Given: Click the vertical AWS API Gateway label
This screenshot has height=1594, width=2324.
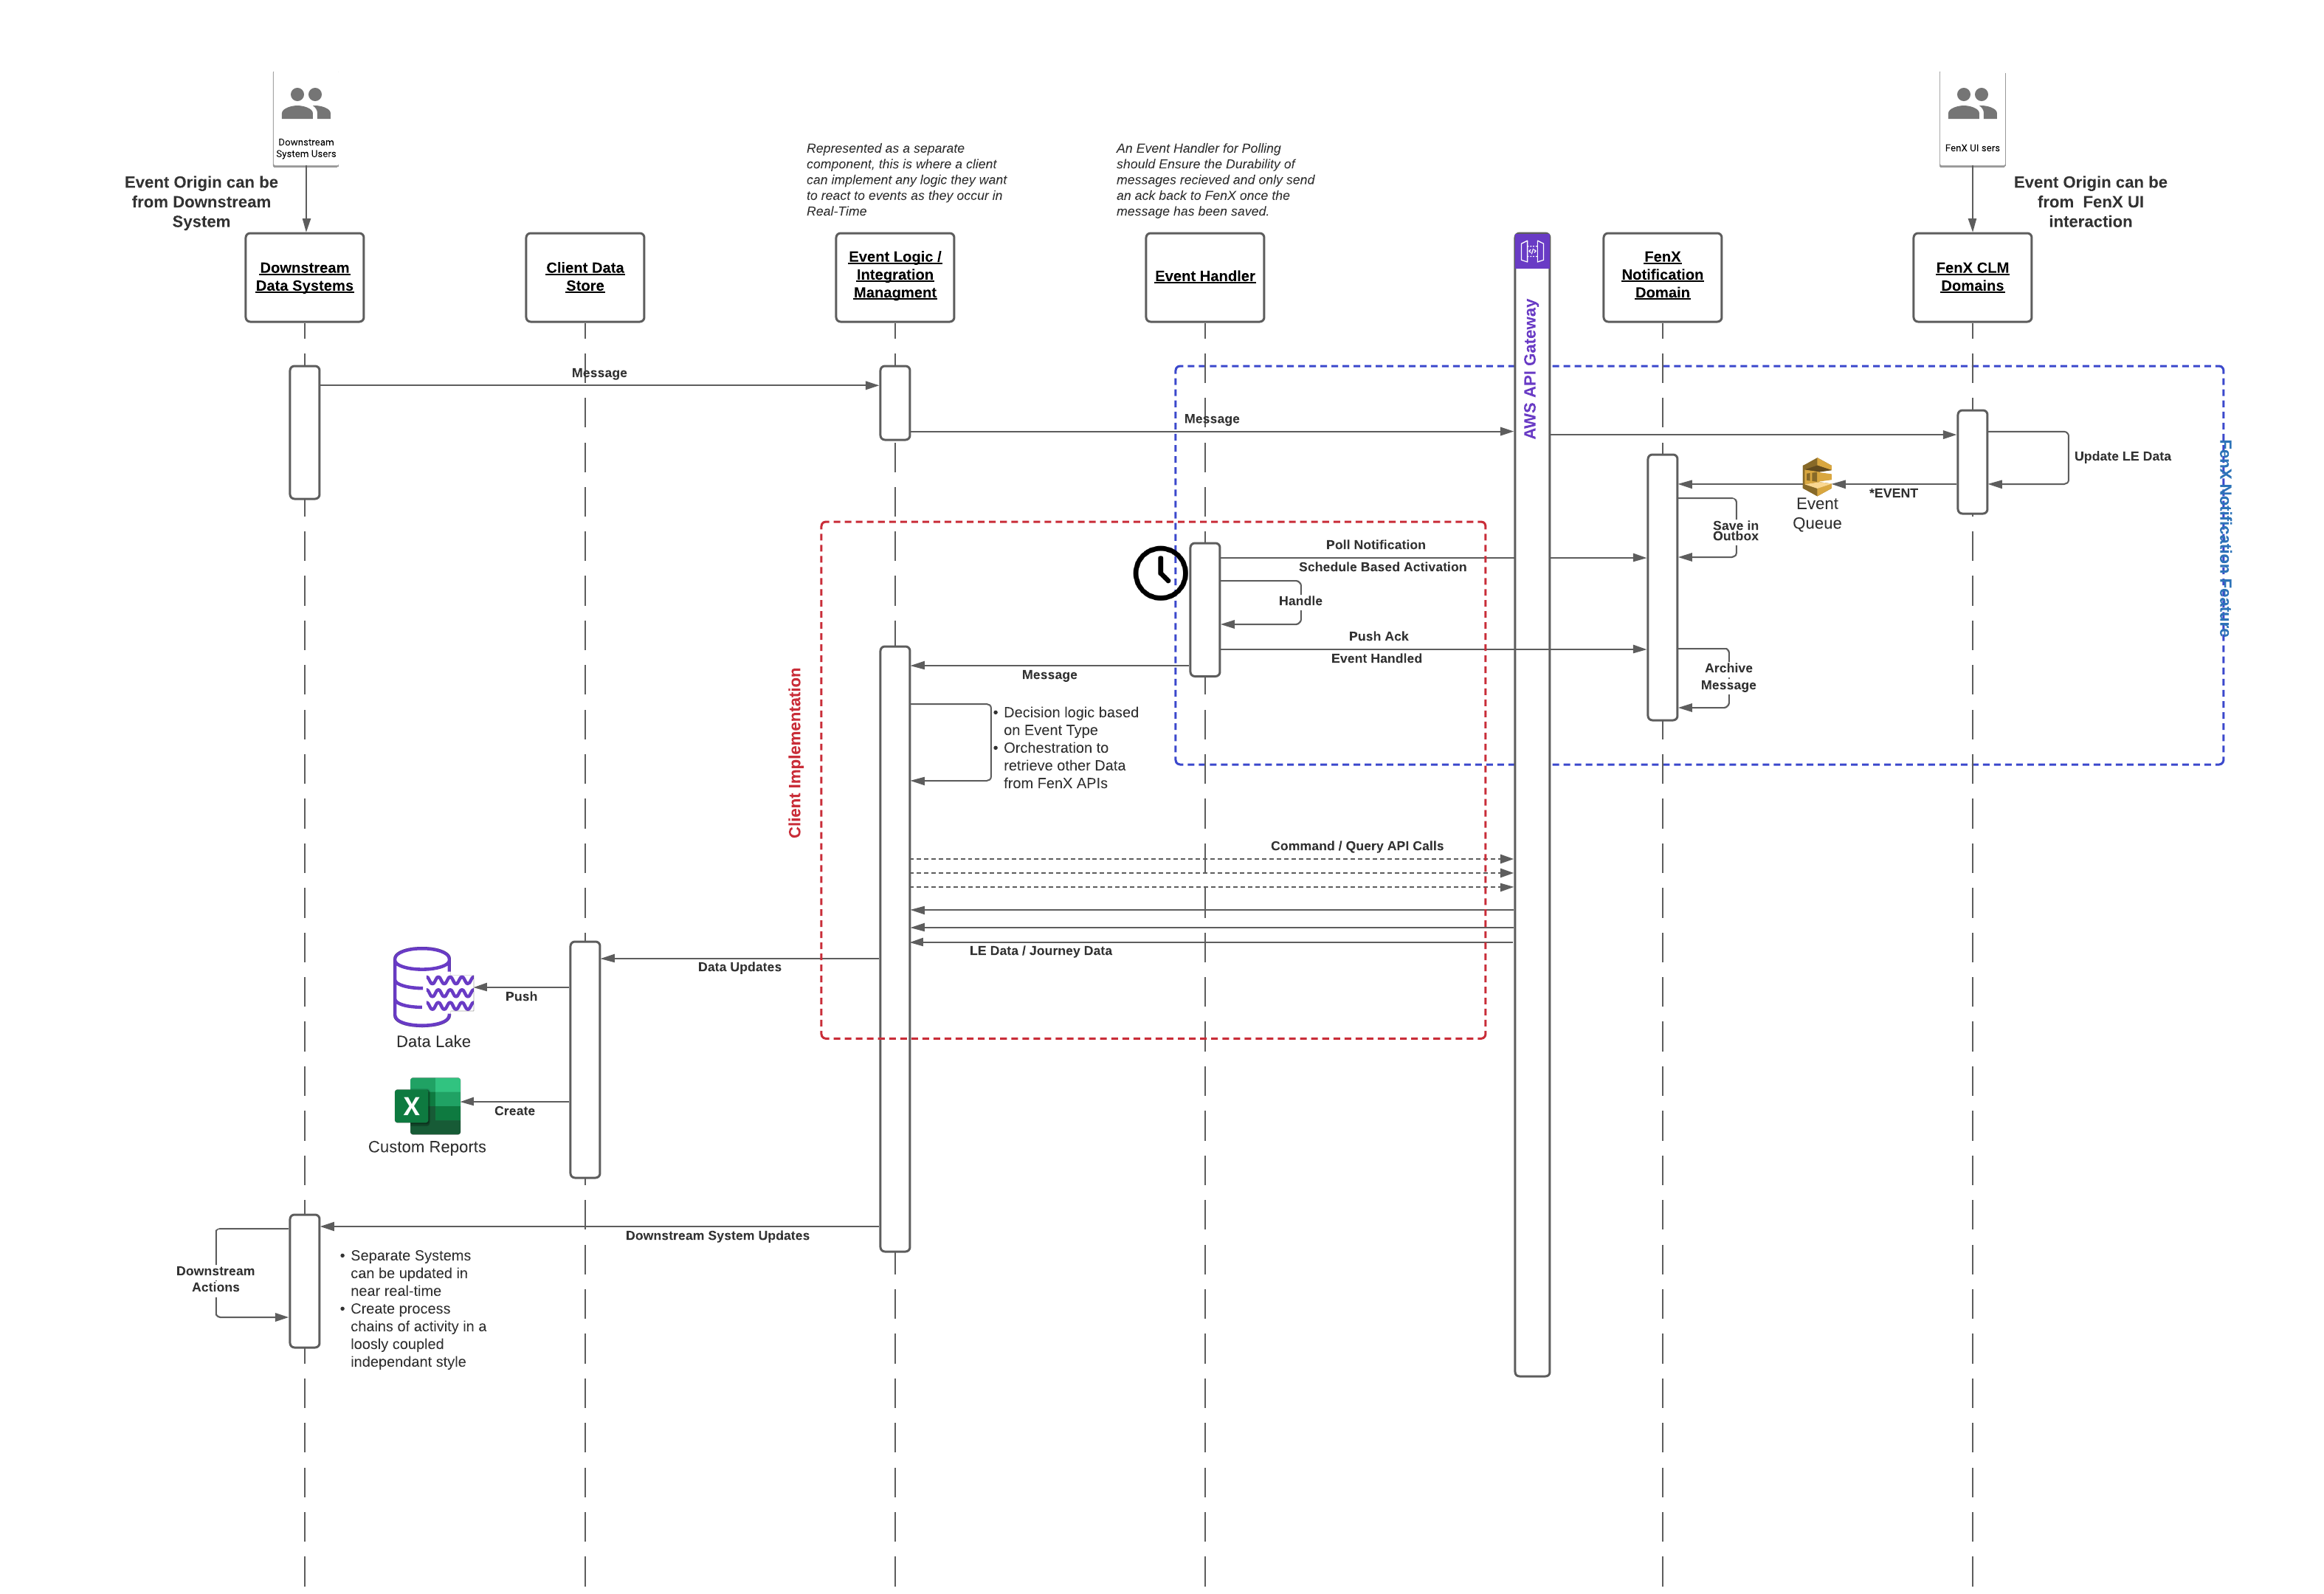Looking at the screenshot, I should click(x=1530, y=368).
